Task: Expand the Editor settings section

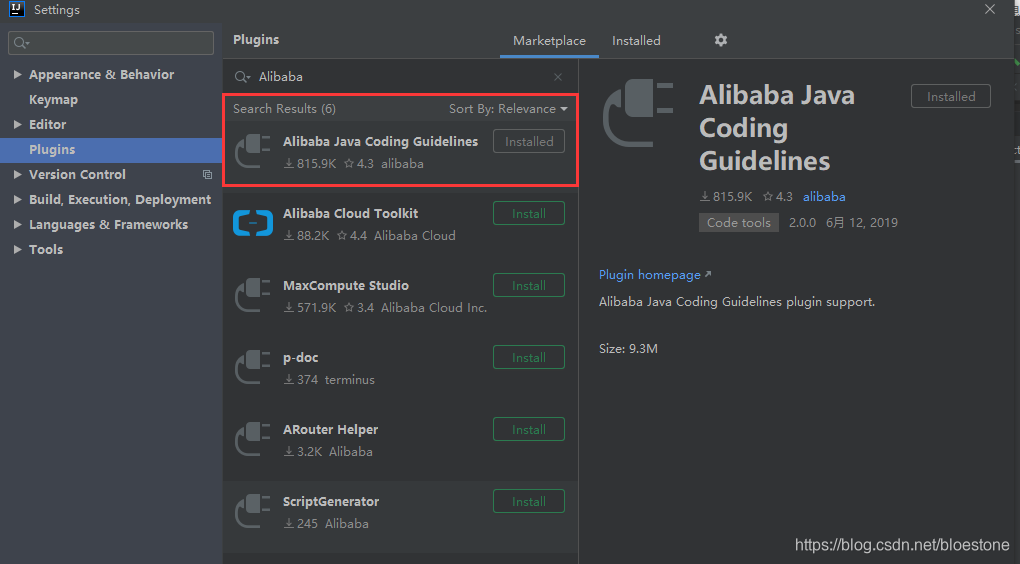Action: tap(18, 124)
